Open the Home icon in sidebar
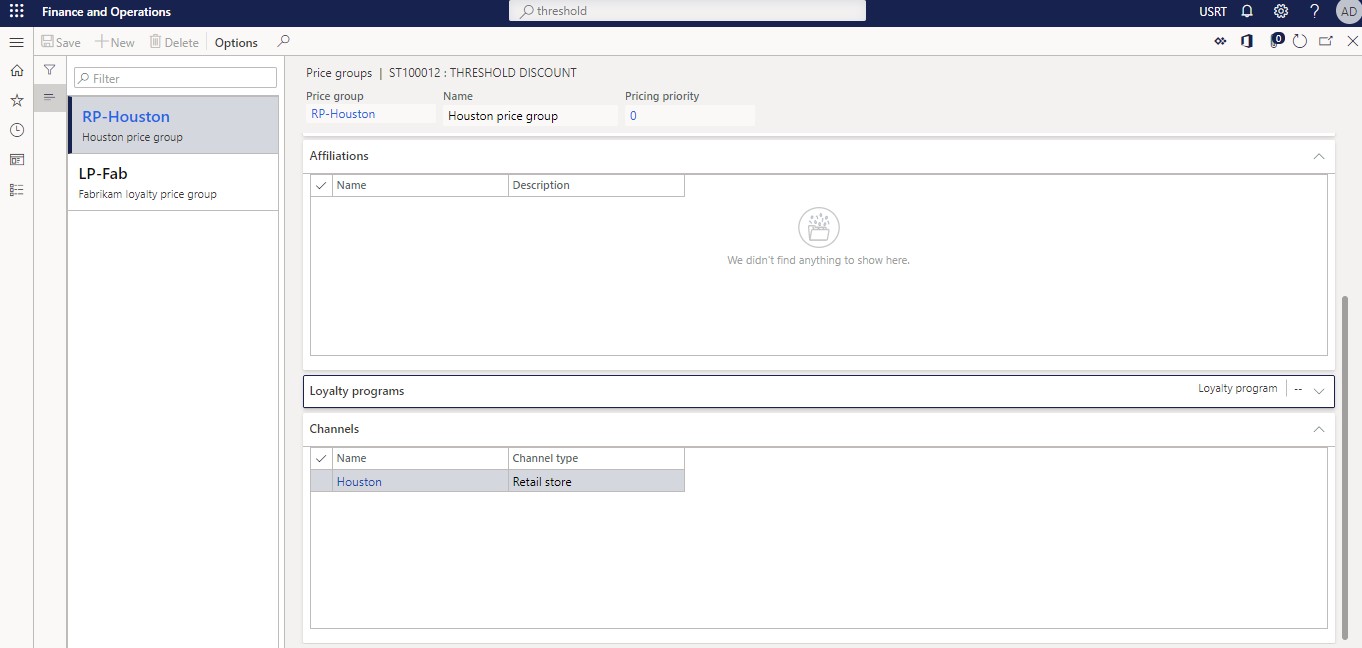The width and height of the screenshot is (1362, 648). pyautogui.click(x=16, y=71)
